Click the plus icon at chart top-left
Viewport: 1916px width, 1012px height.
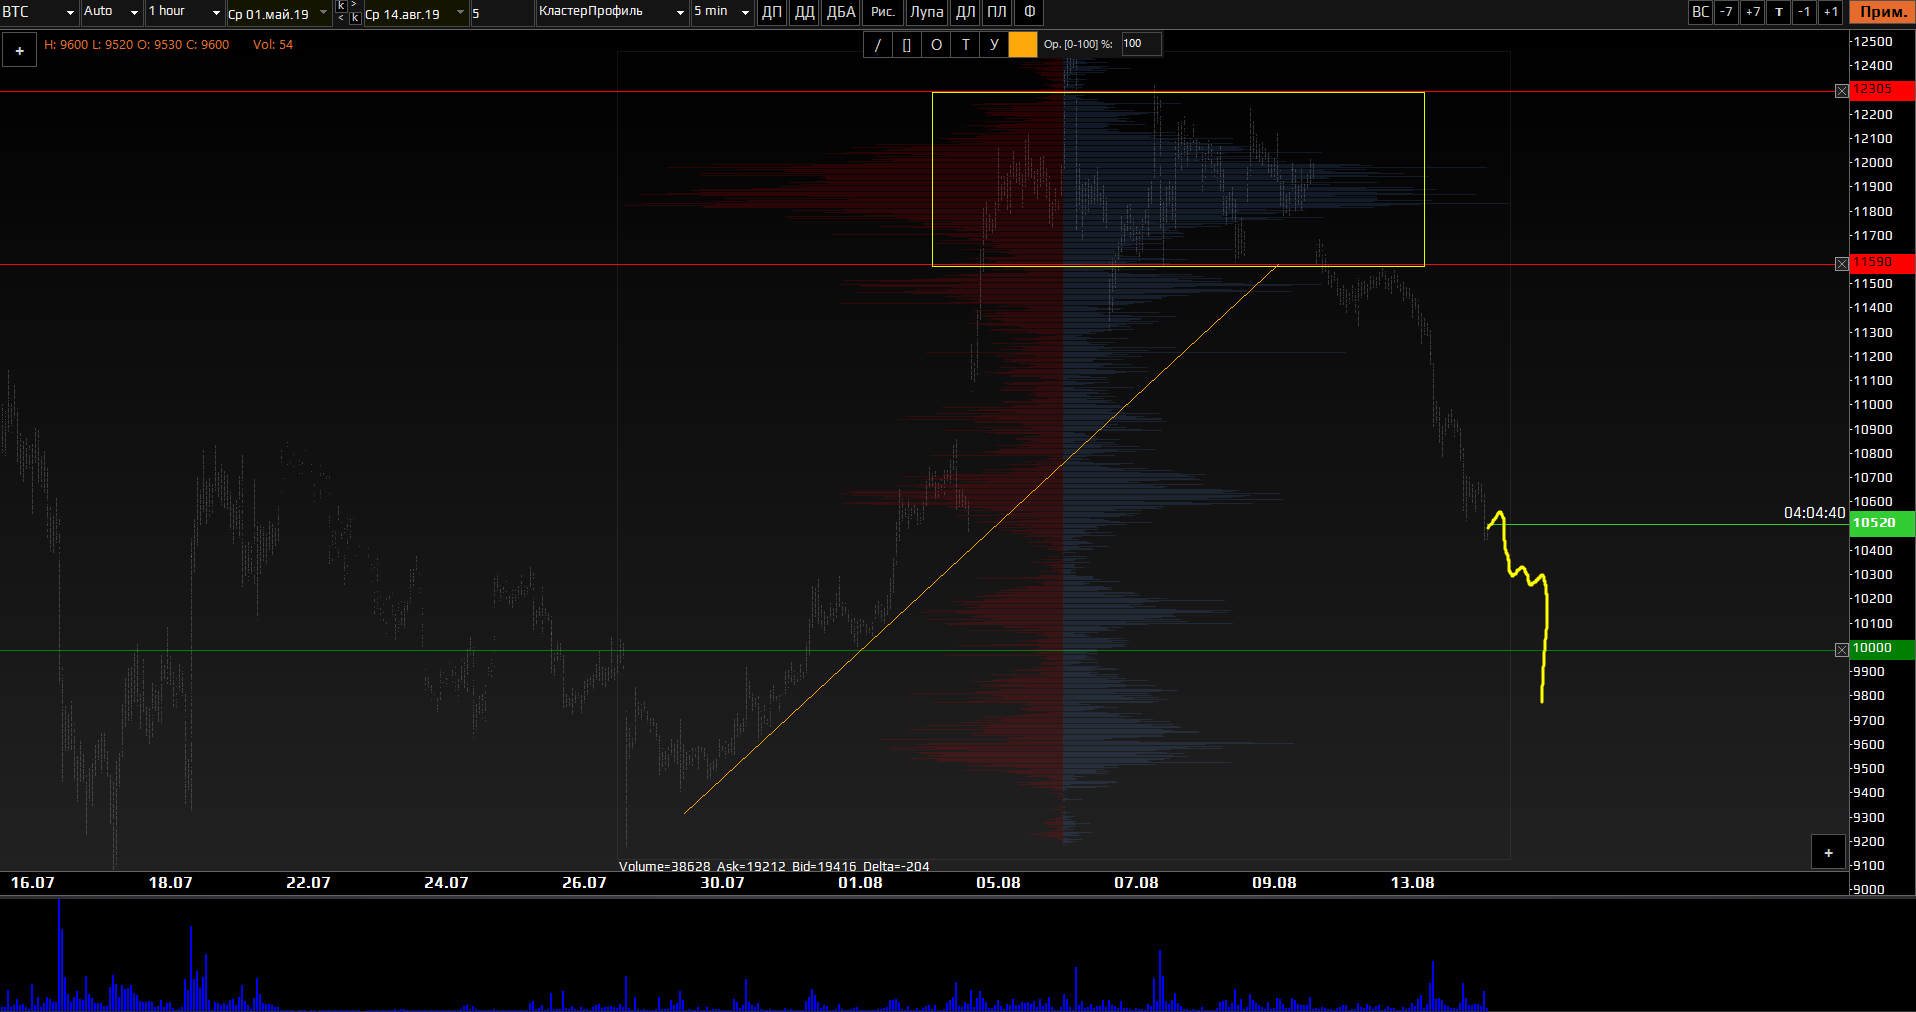point(19,50)
